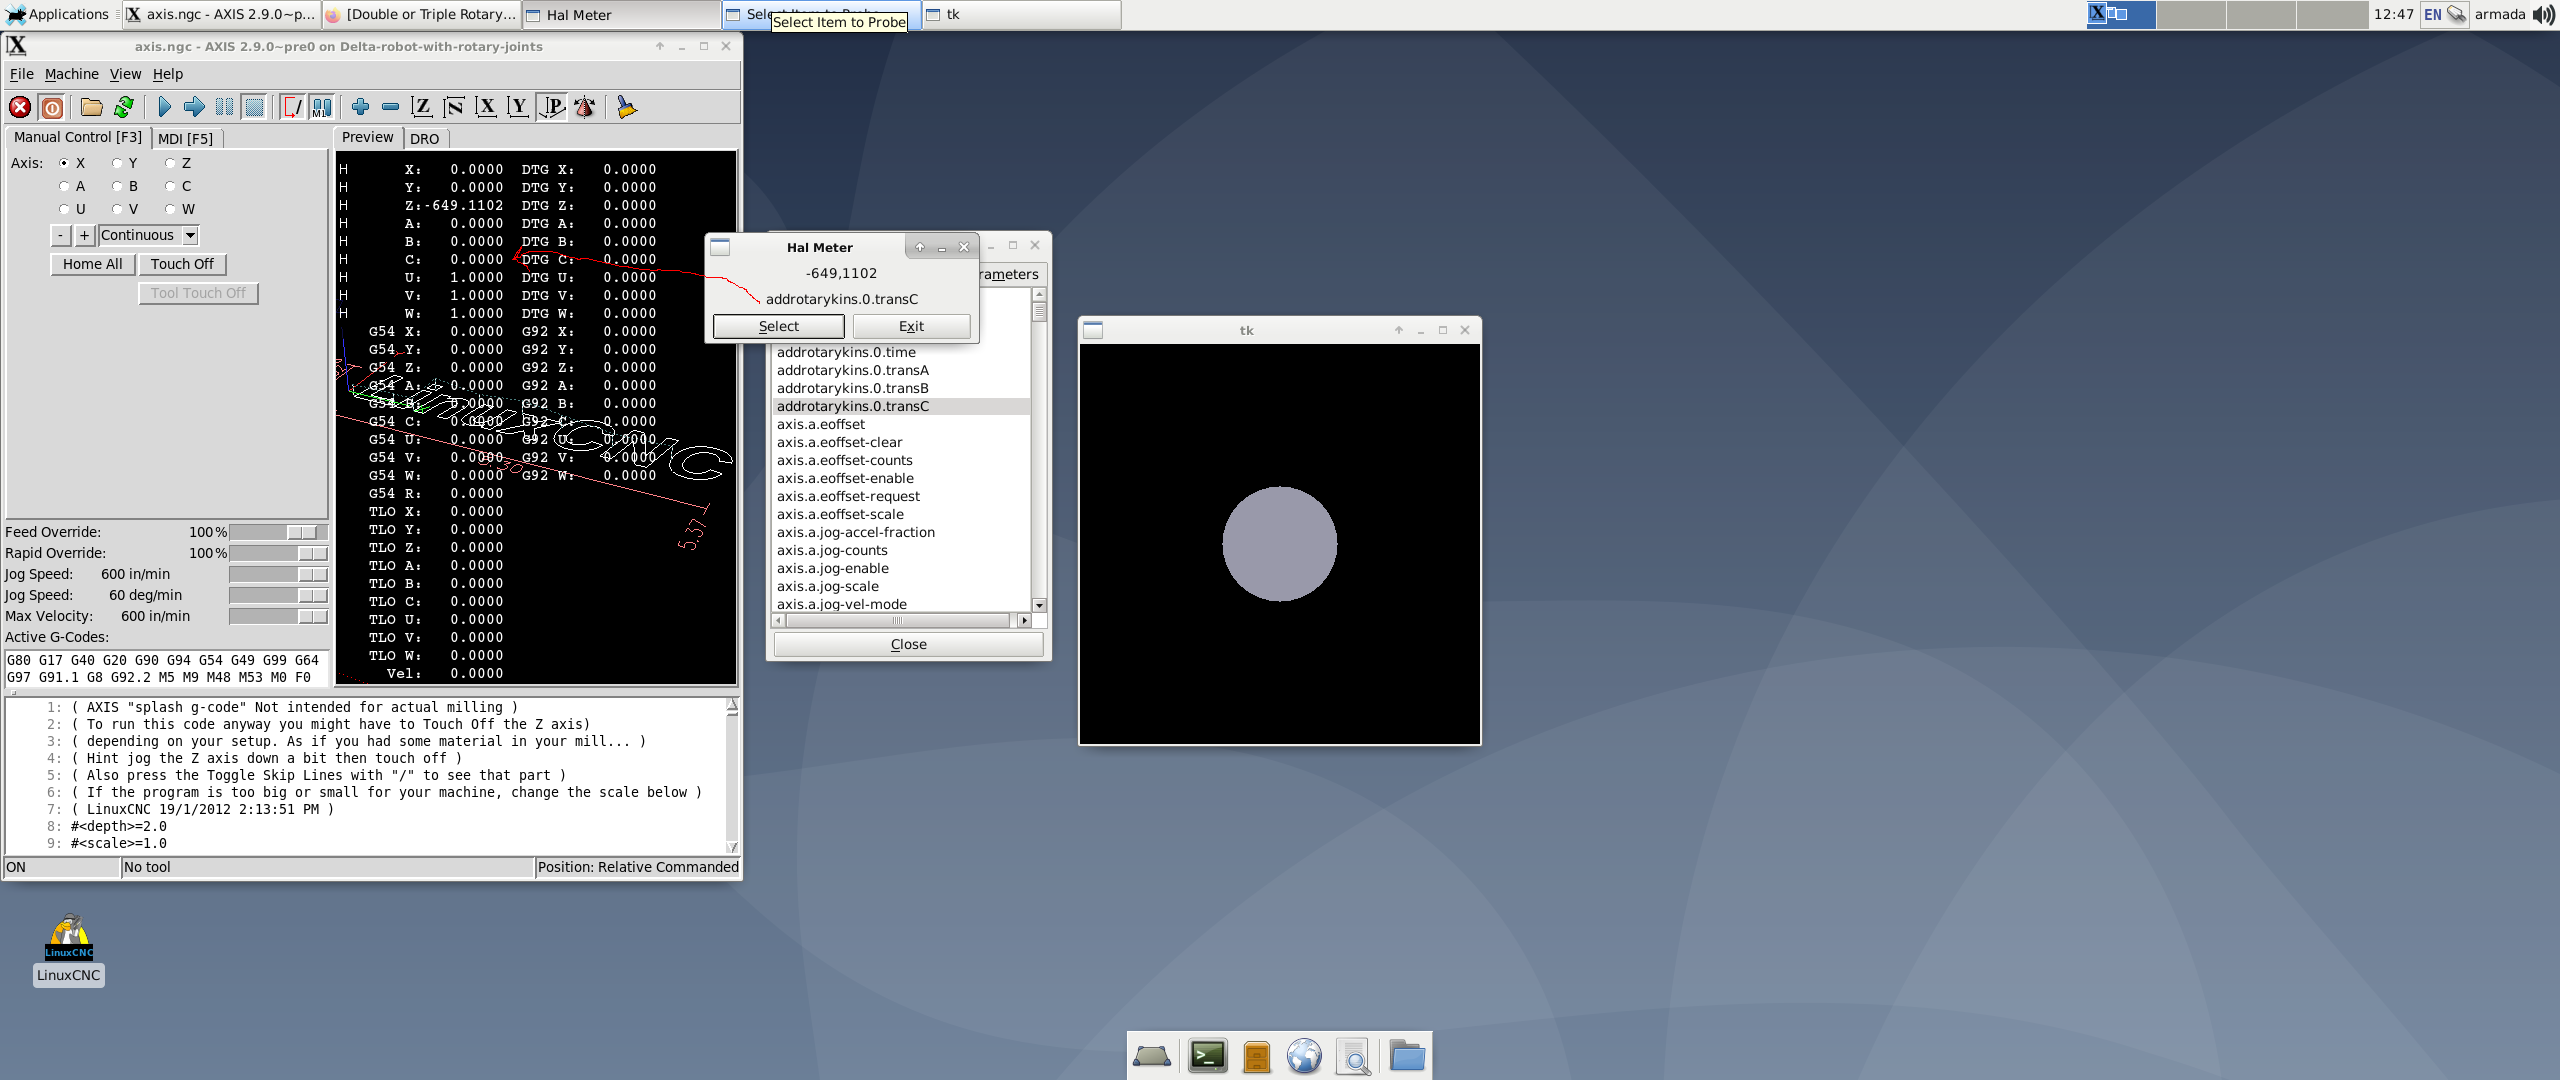
Task: Open the Applications menu in top panel
Action: point(59,14)
